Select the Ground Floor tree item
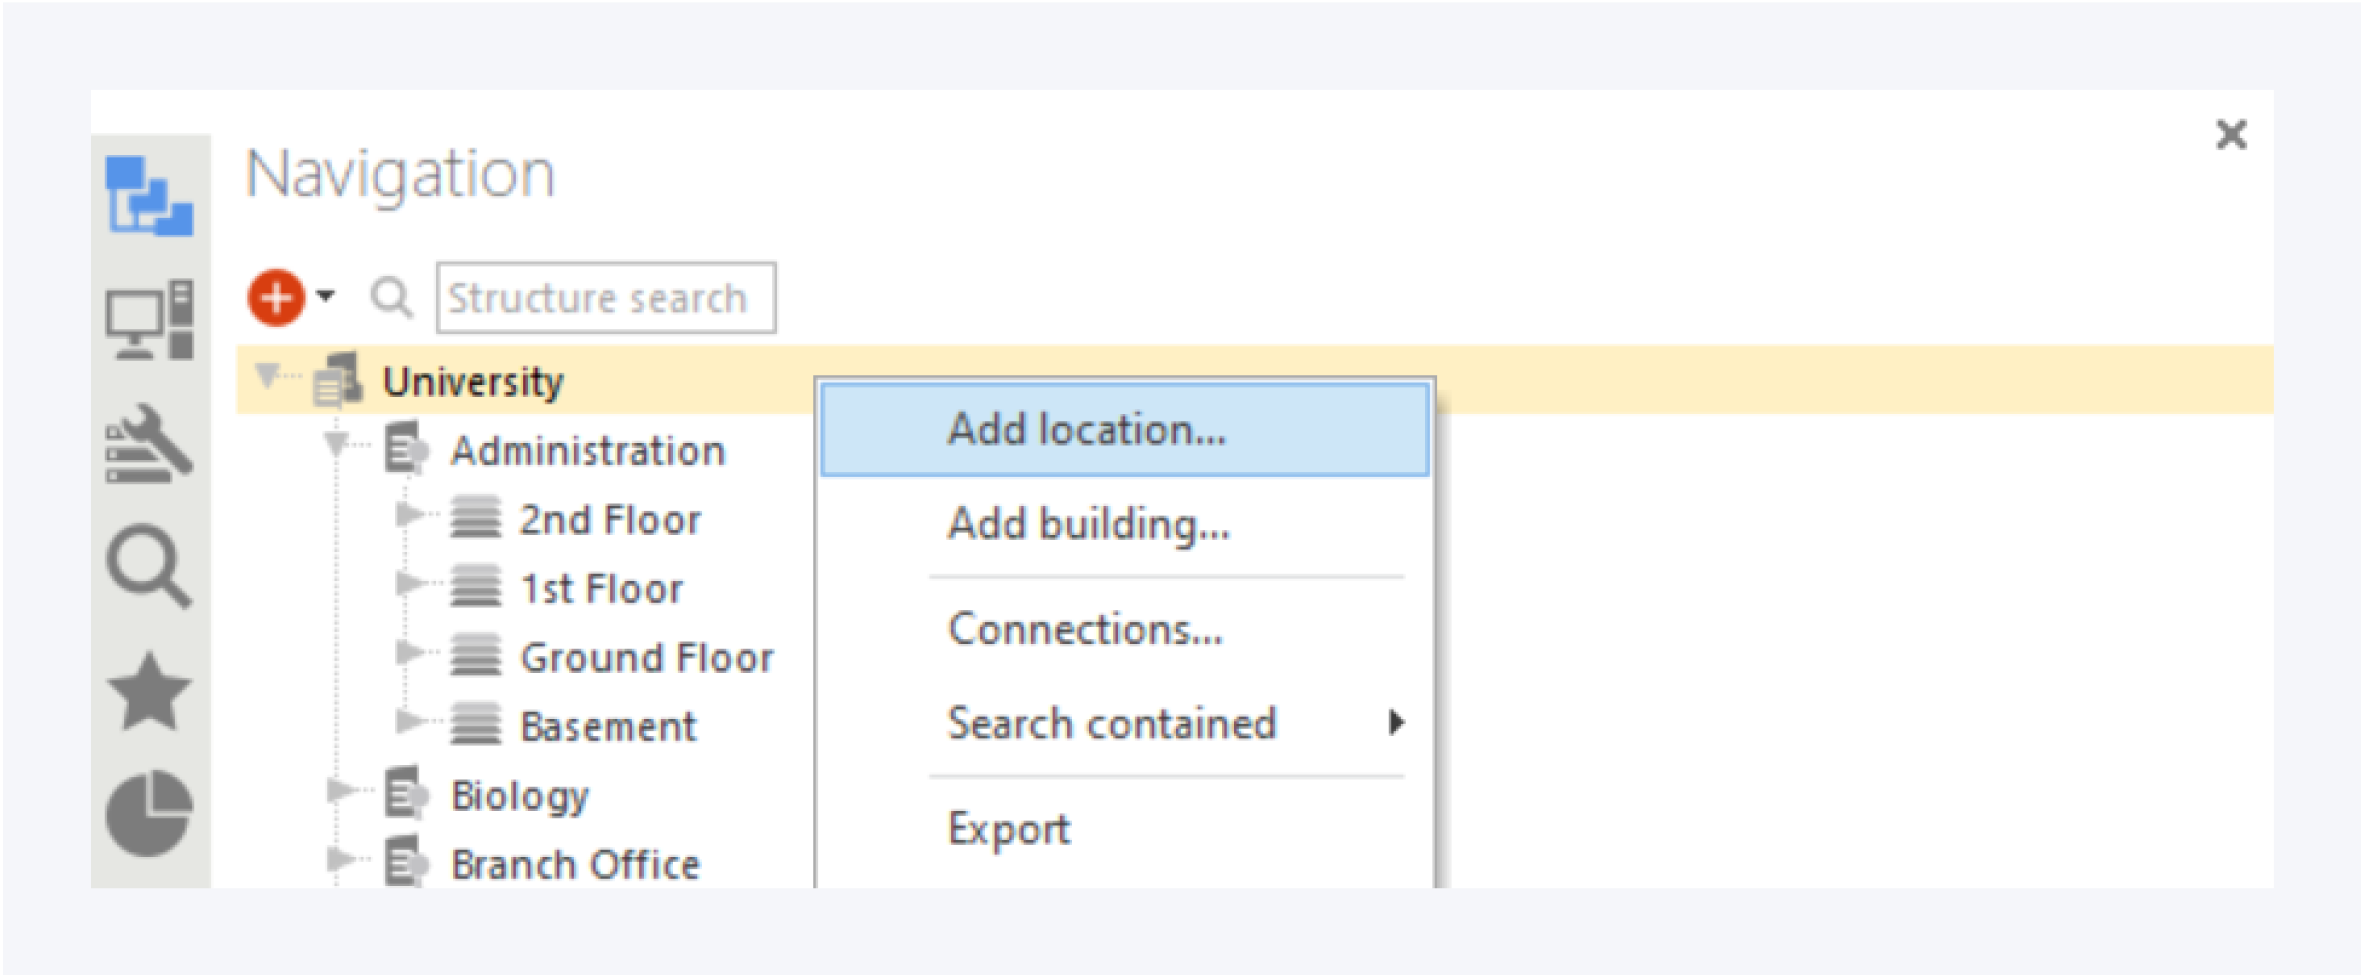Viewport: 2361px width, 975px height. 646,658
